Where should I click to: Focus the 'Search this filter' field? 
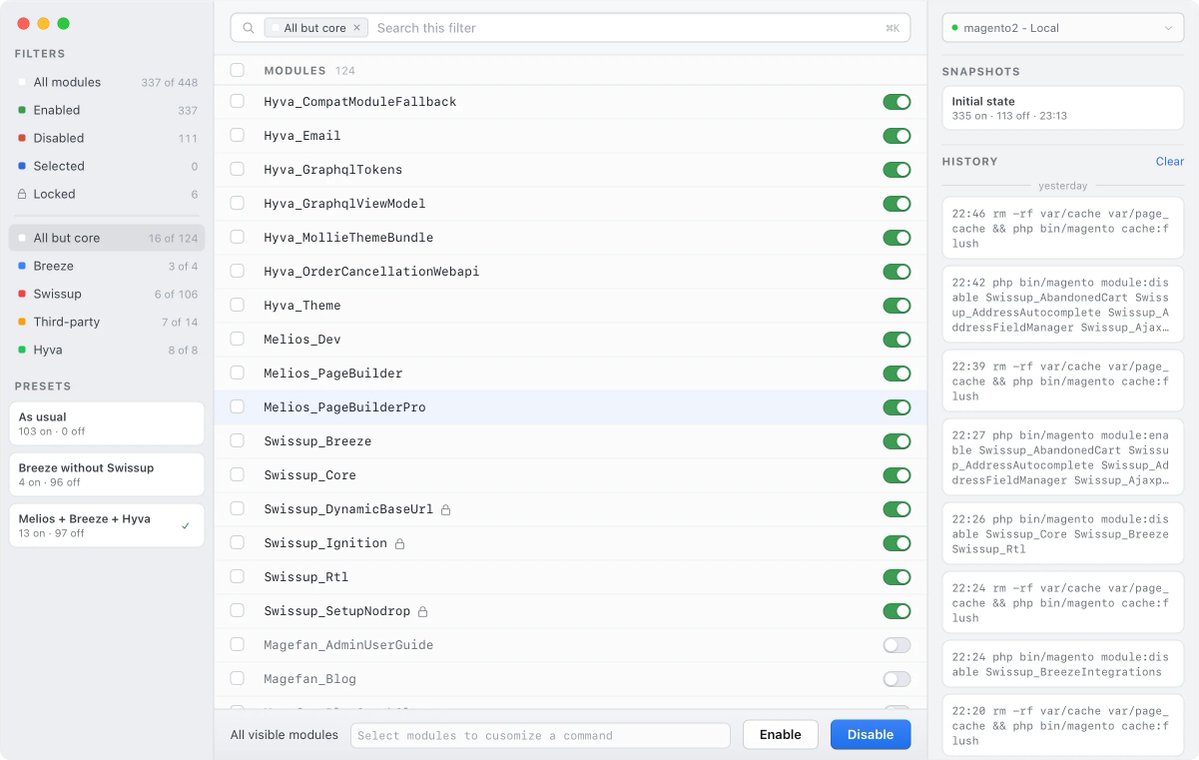pyautogui.click(x=627, y=28)
